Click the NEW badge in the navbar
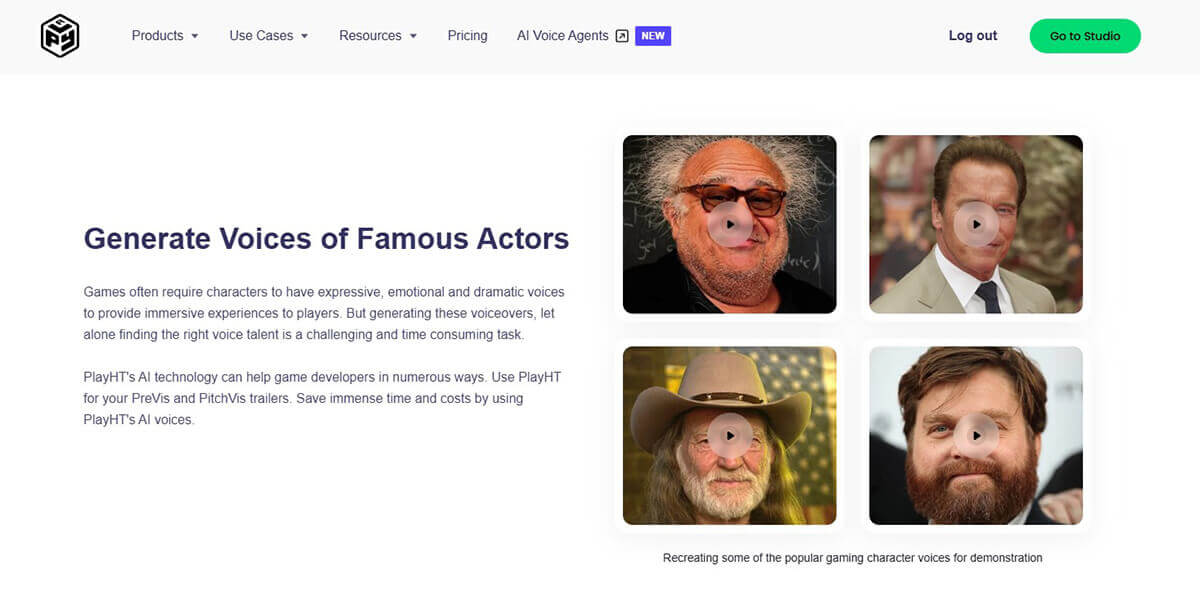This screenshot has width=1200, height=606. (653, 36)
